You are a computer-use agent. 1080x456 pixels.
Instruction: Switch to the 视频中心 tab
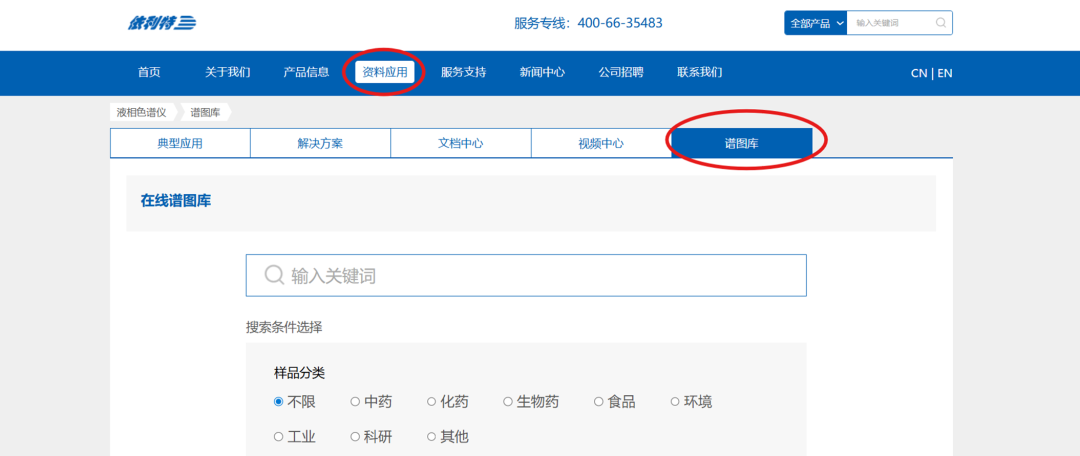[x=601, y=143]
